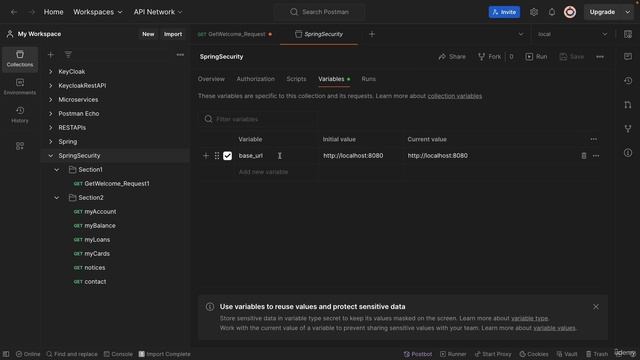This screenshot has height=360, width=640.
Task: Open the local environment selector
Action: (x=572, y=34)
